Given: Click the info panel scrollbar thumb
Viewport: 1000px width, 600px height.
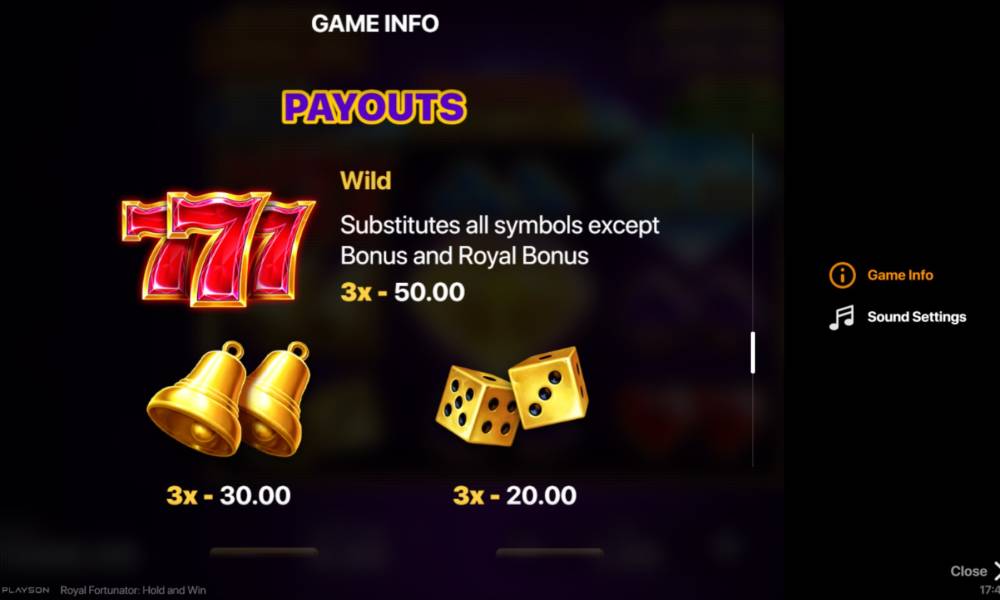Looking at the screenshot, I should [x=753, y=353].
